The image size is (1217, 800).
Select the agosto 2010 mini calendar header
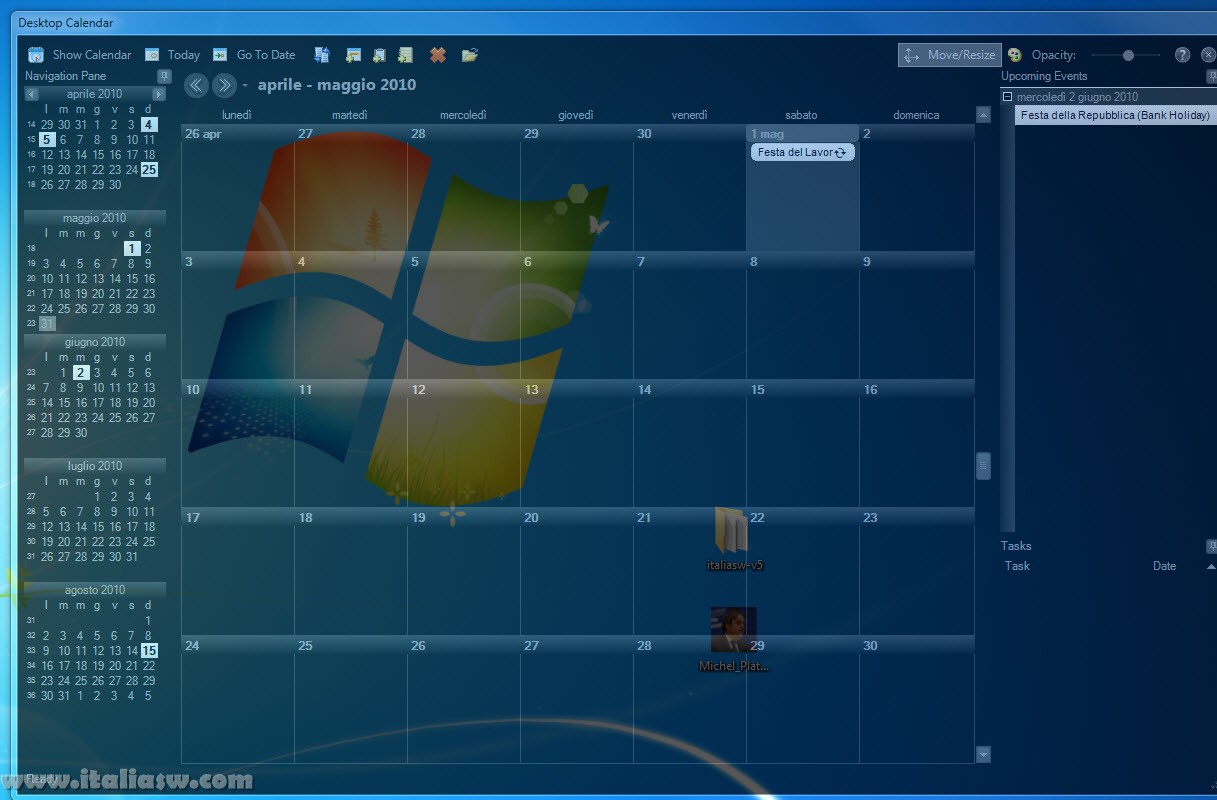coord(95,590)
